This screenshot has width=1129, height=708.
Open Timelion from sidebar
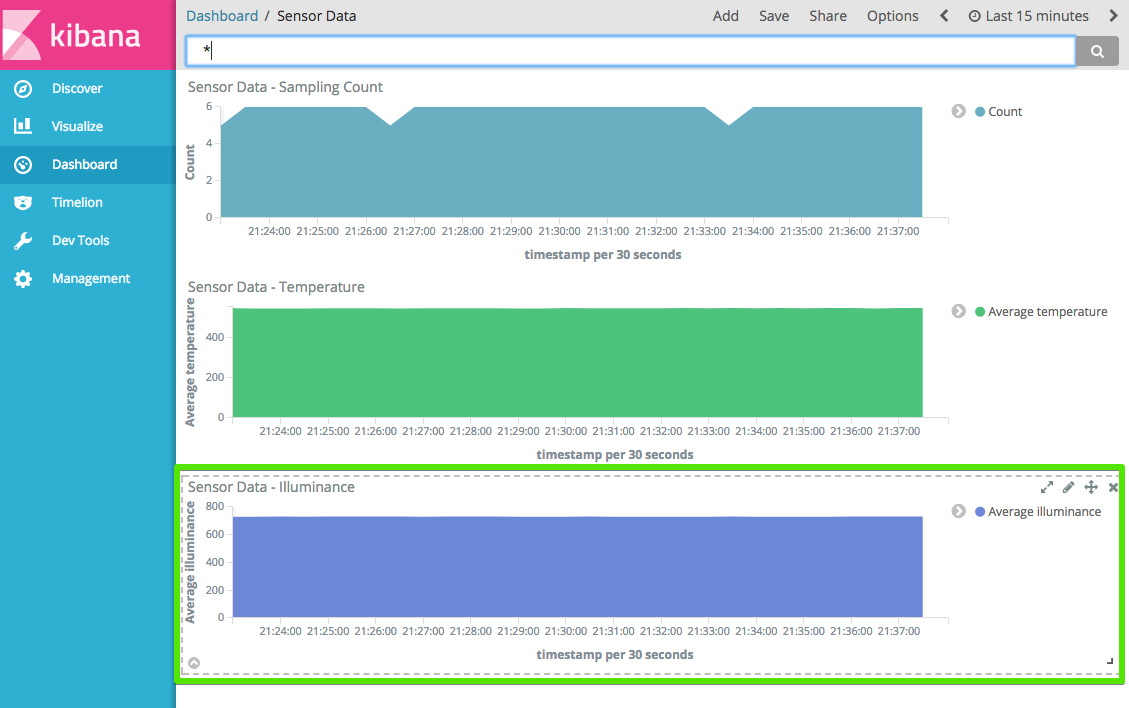click(x=88, y=202)
